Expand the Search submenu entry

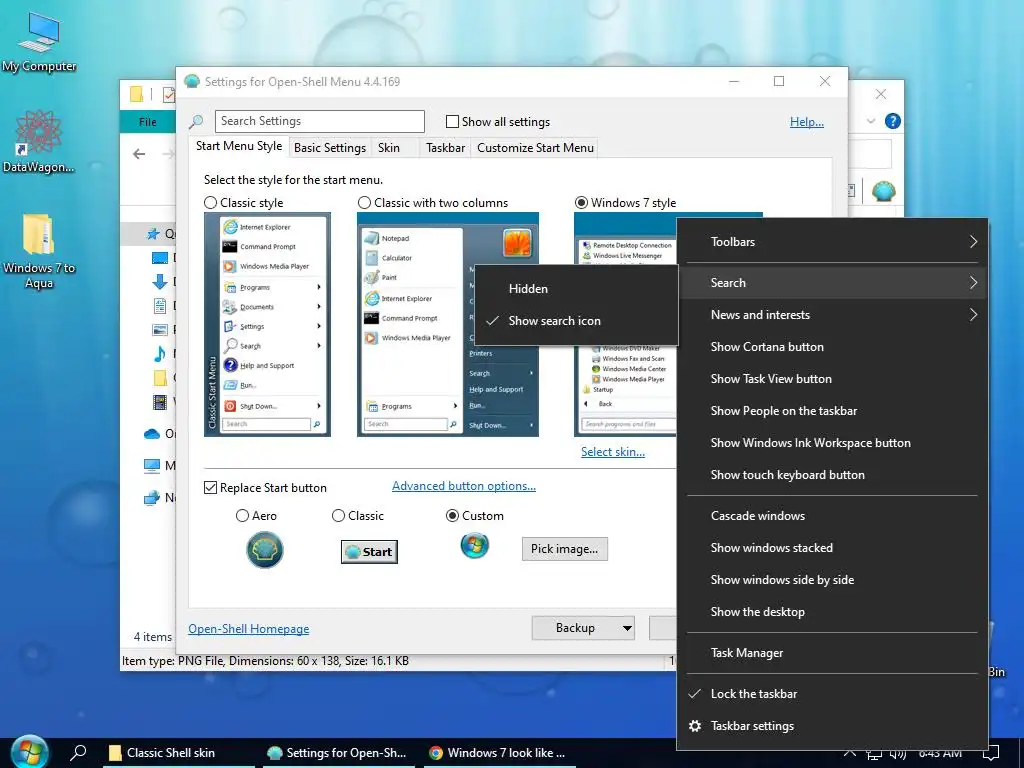(x=832, y=283)
